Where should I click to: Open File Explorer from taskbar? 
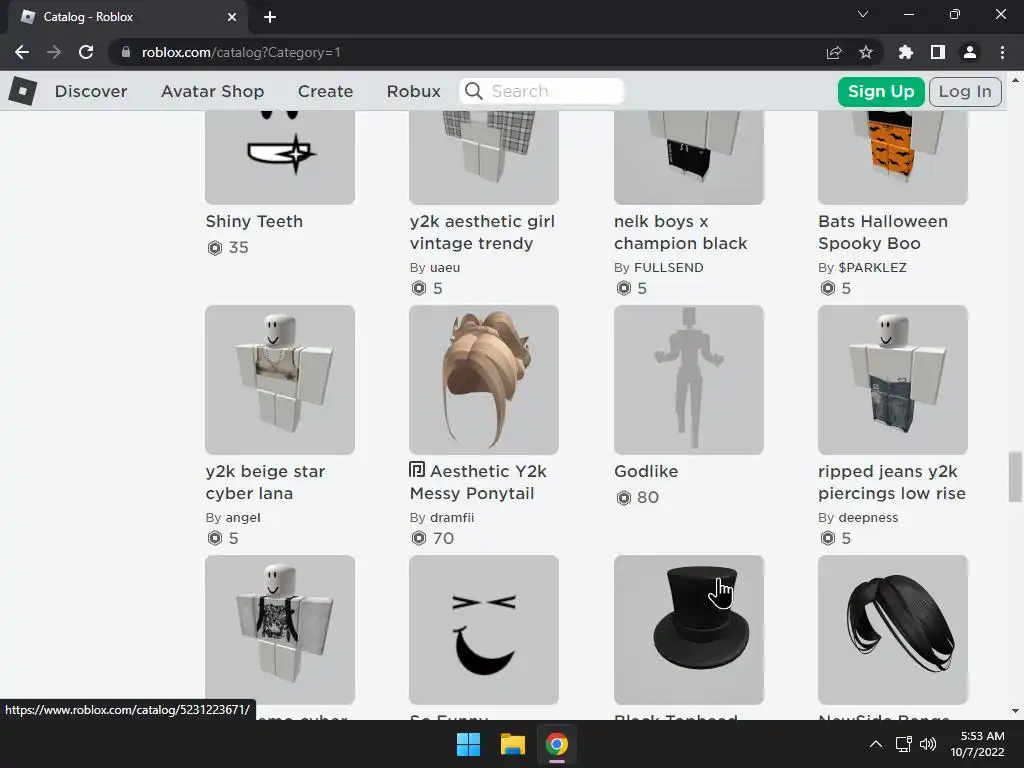pos(513,744)
